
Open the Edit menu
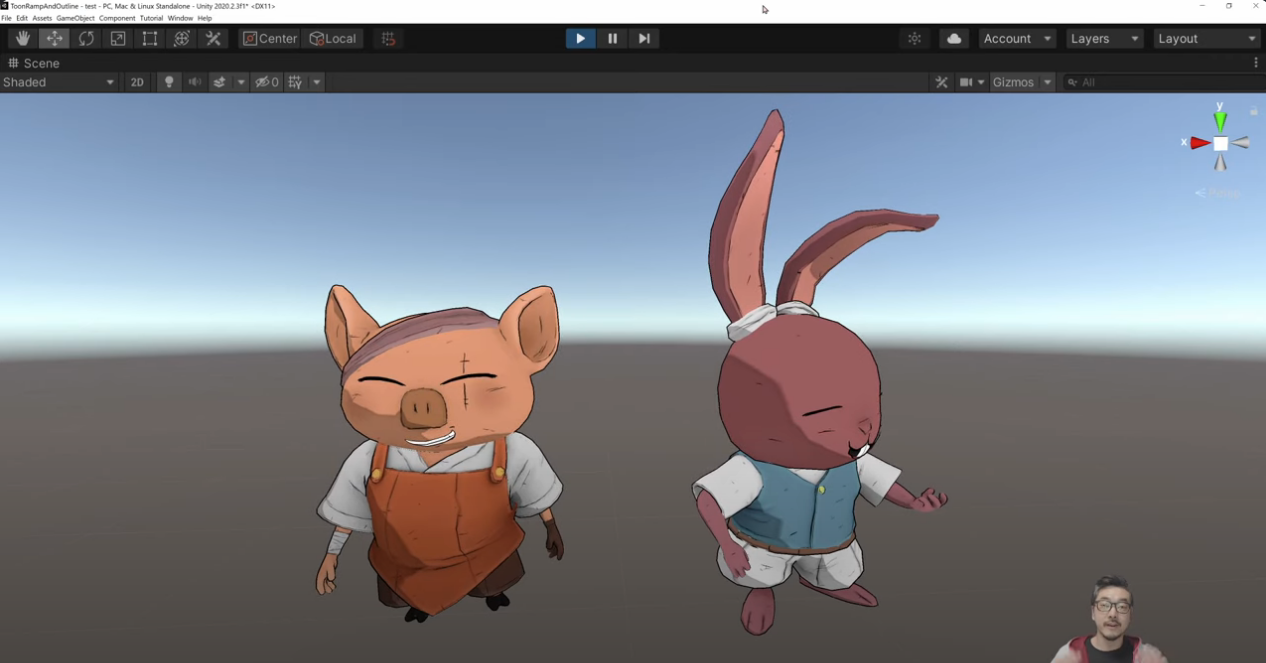pos(22,18)
